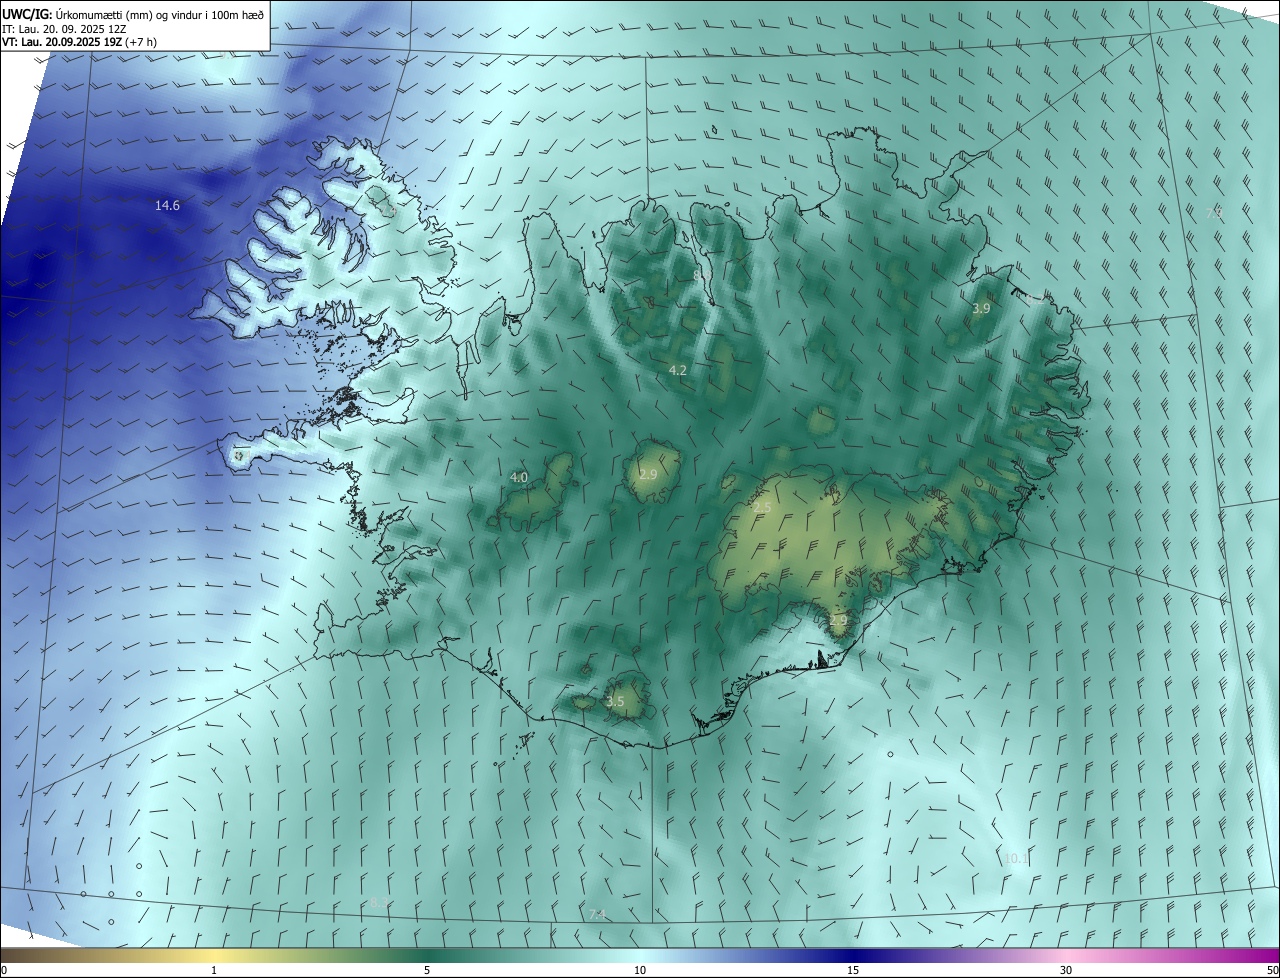
Task: Click the faint 8.3 value above the color bar
Action: click(x=378, y=904)
